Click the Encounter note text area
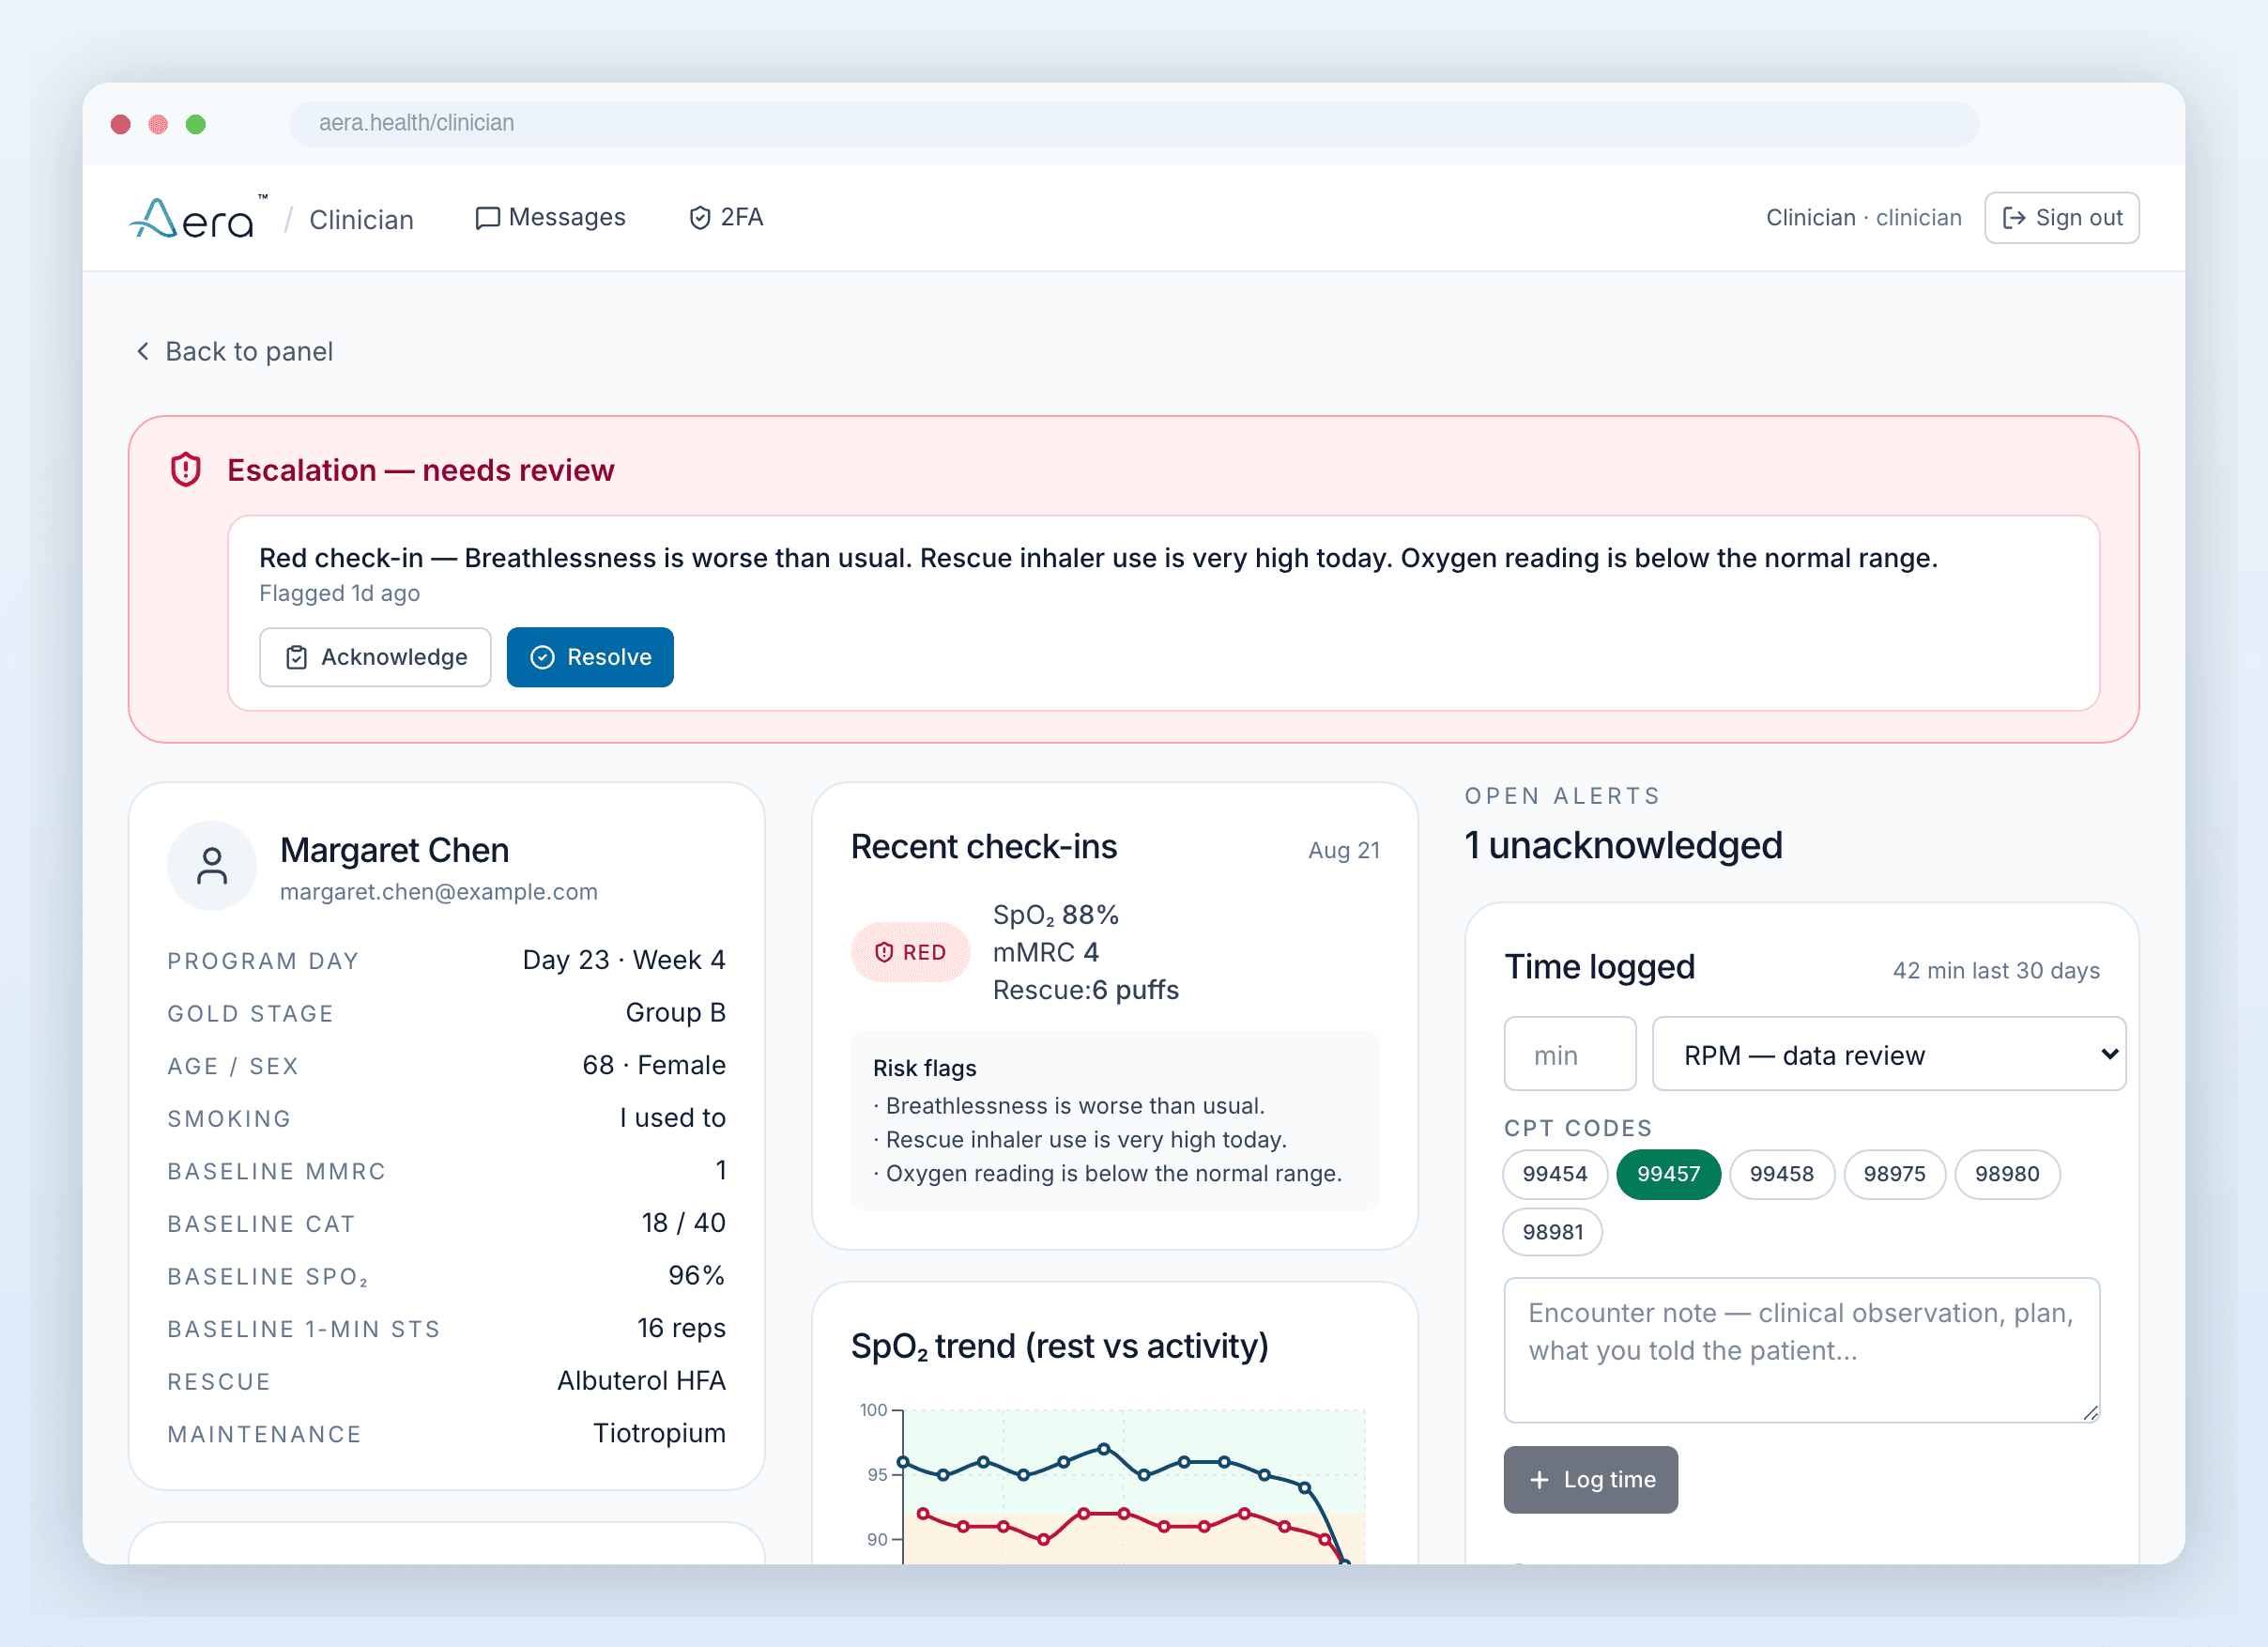2268x1647 pixels. 1802,1350
